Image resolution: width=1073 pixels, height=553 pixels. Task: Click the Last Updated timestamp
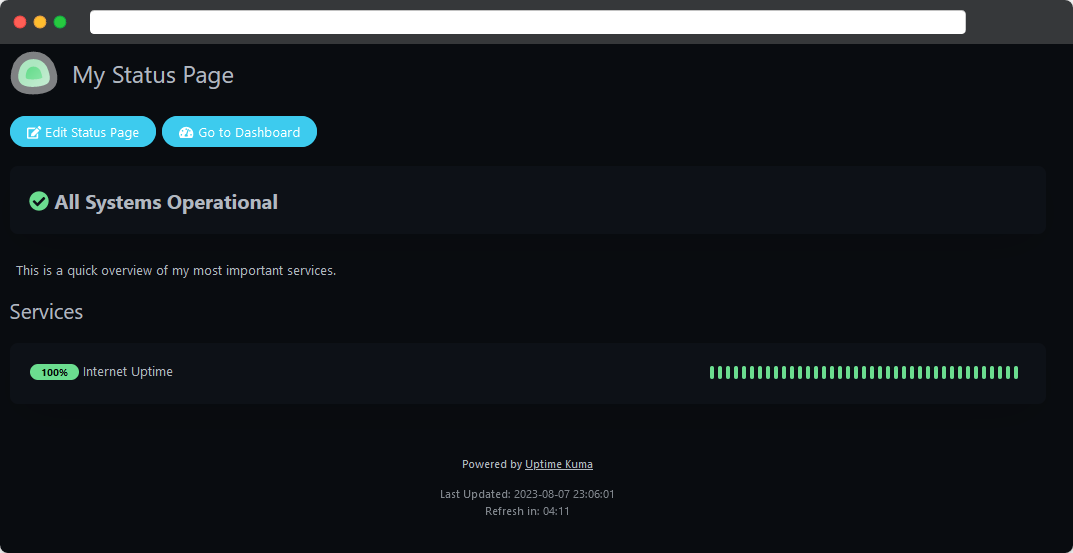527,493
